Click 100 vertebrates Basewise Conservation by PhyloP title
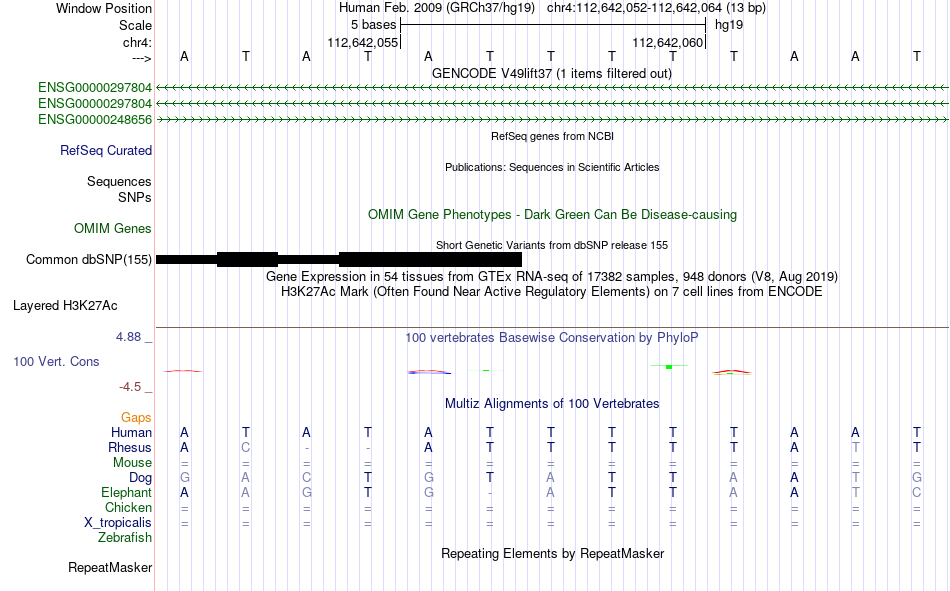Viewport: 950px width, 591px height. coord(552,338)
